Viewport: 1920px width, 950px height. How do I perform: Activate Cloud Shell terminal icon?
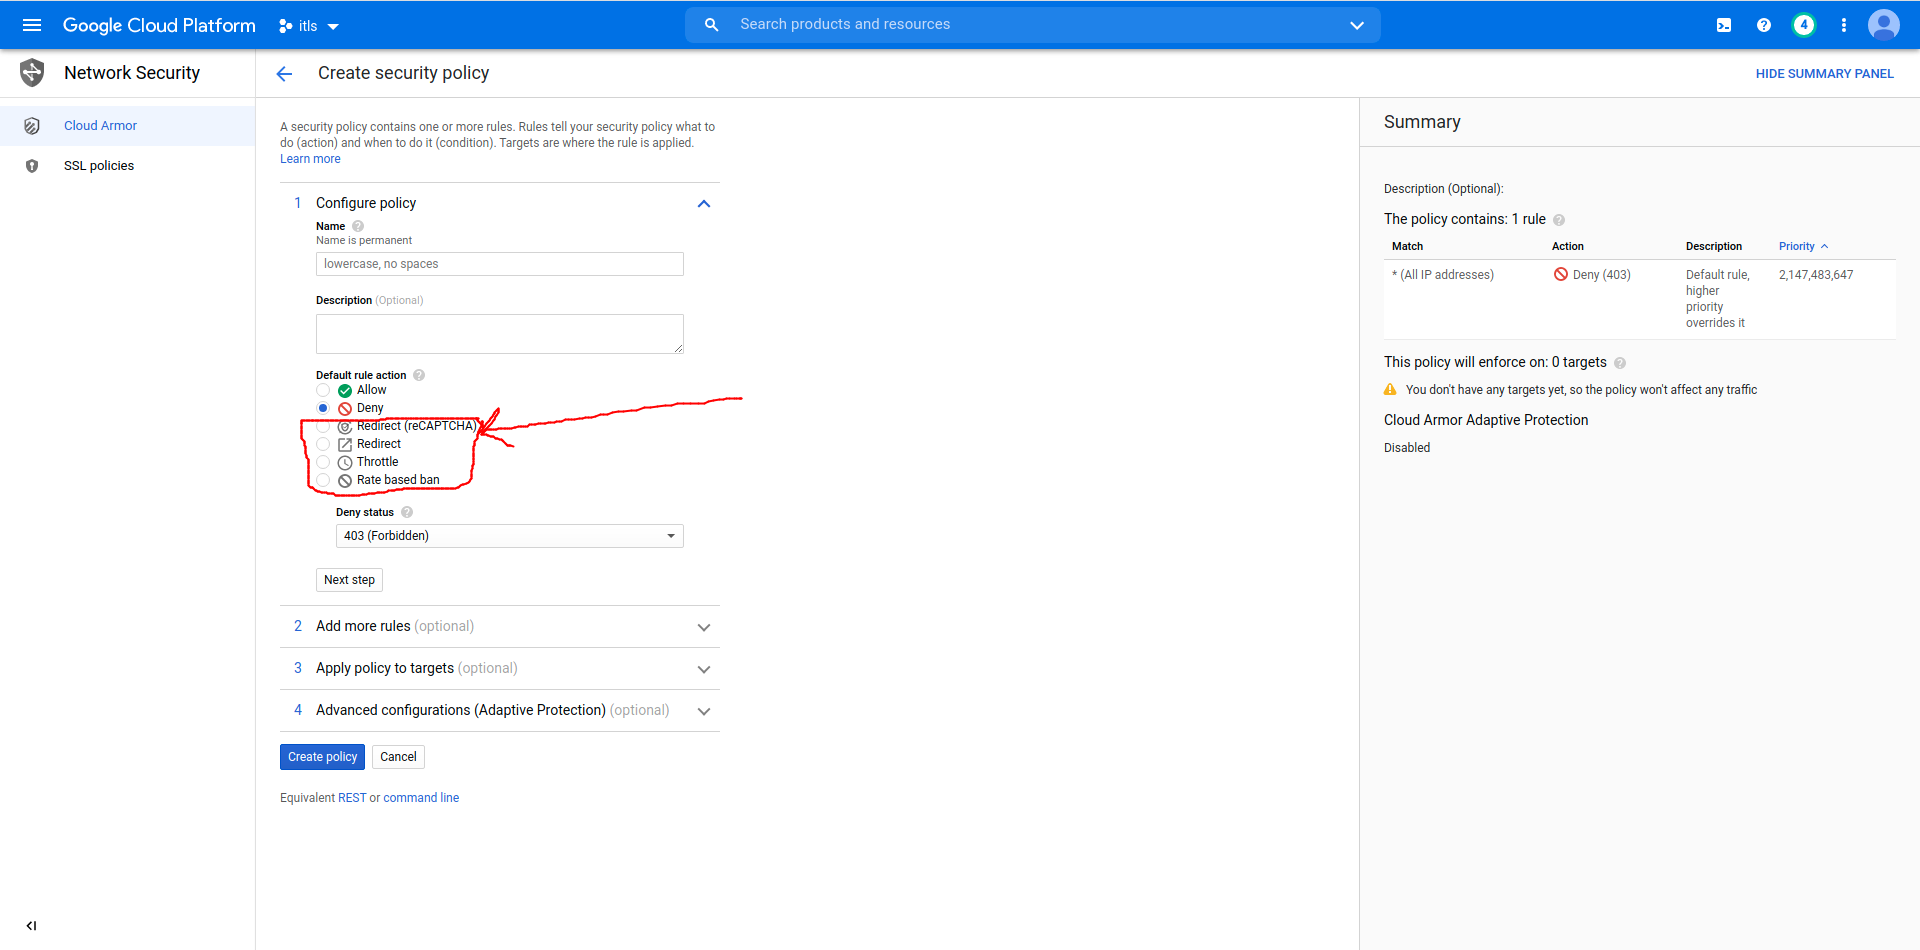(x=1724, y=25)
